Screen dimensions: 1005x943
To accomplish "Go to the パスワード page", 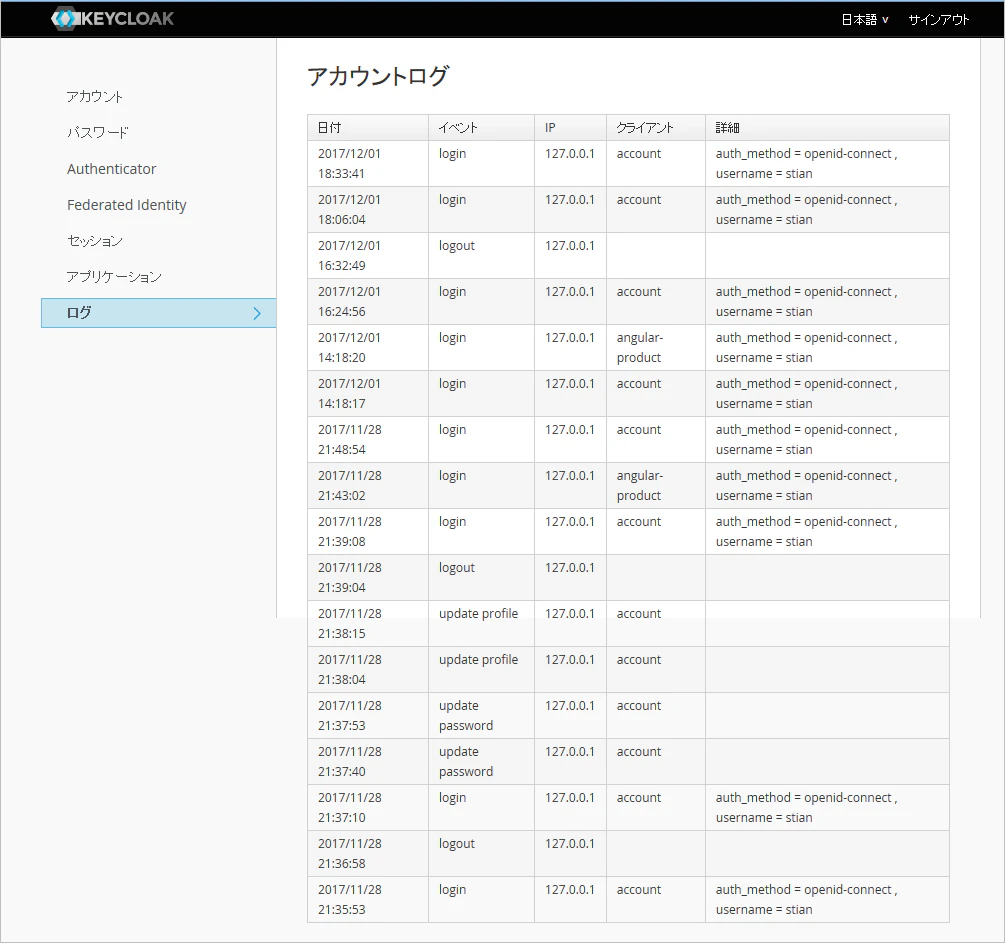I will coord(97,133).
